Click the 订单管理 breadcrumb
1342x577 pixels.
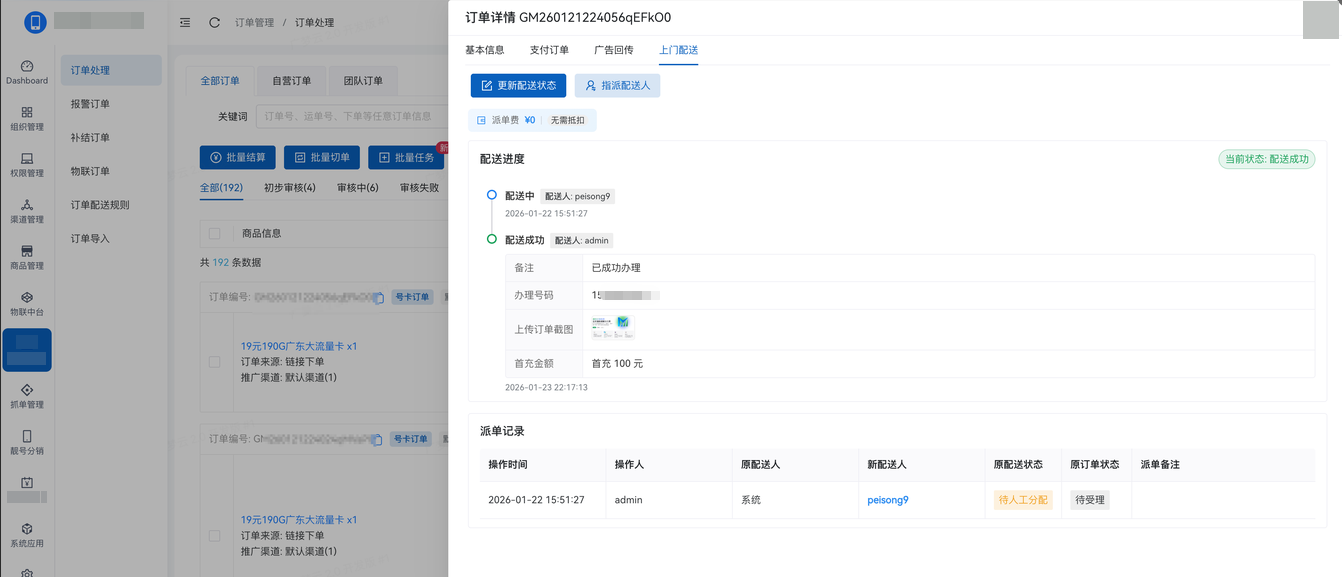click(x=254, y=22)
